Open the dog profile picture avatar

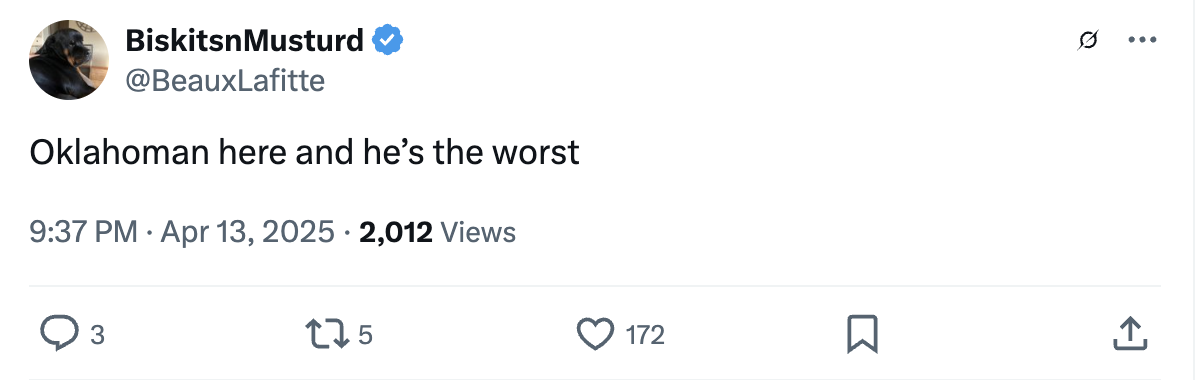(69, 60)
